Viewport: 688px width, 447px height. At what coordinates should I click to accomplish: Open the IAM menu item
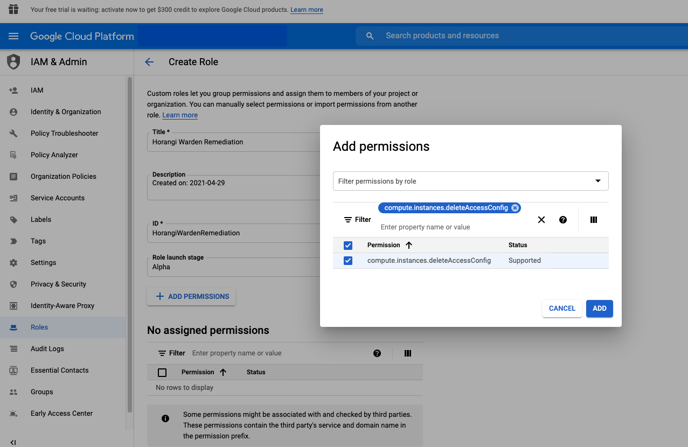pos(37,90)
